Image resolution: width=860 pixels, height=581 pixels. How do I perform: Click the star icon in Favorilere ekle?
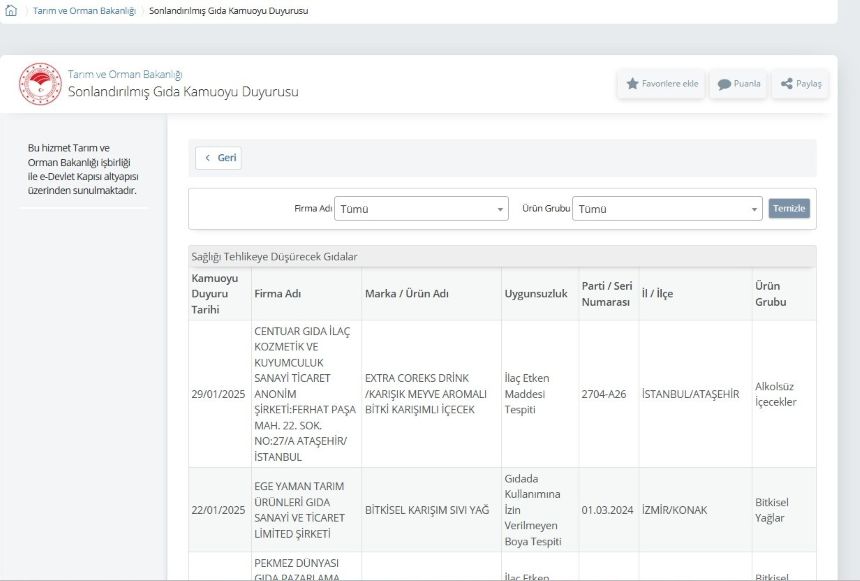pyautogui.click(x=632, y=83)
